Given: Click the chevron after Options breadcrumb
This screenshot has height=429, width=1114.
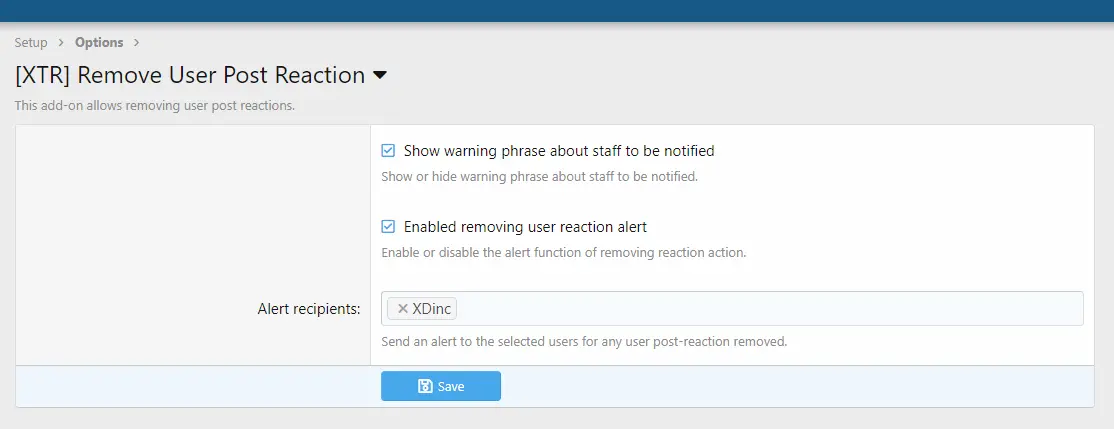Looking at the screenshot, I should [x=136, y=43].
